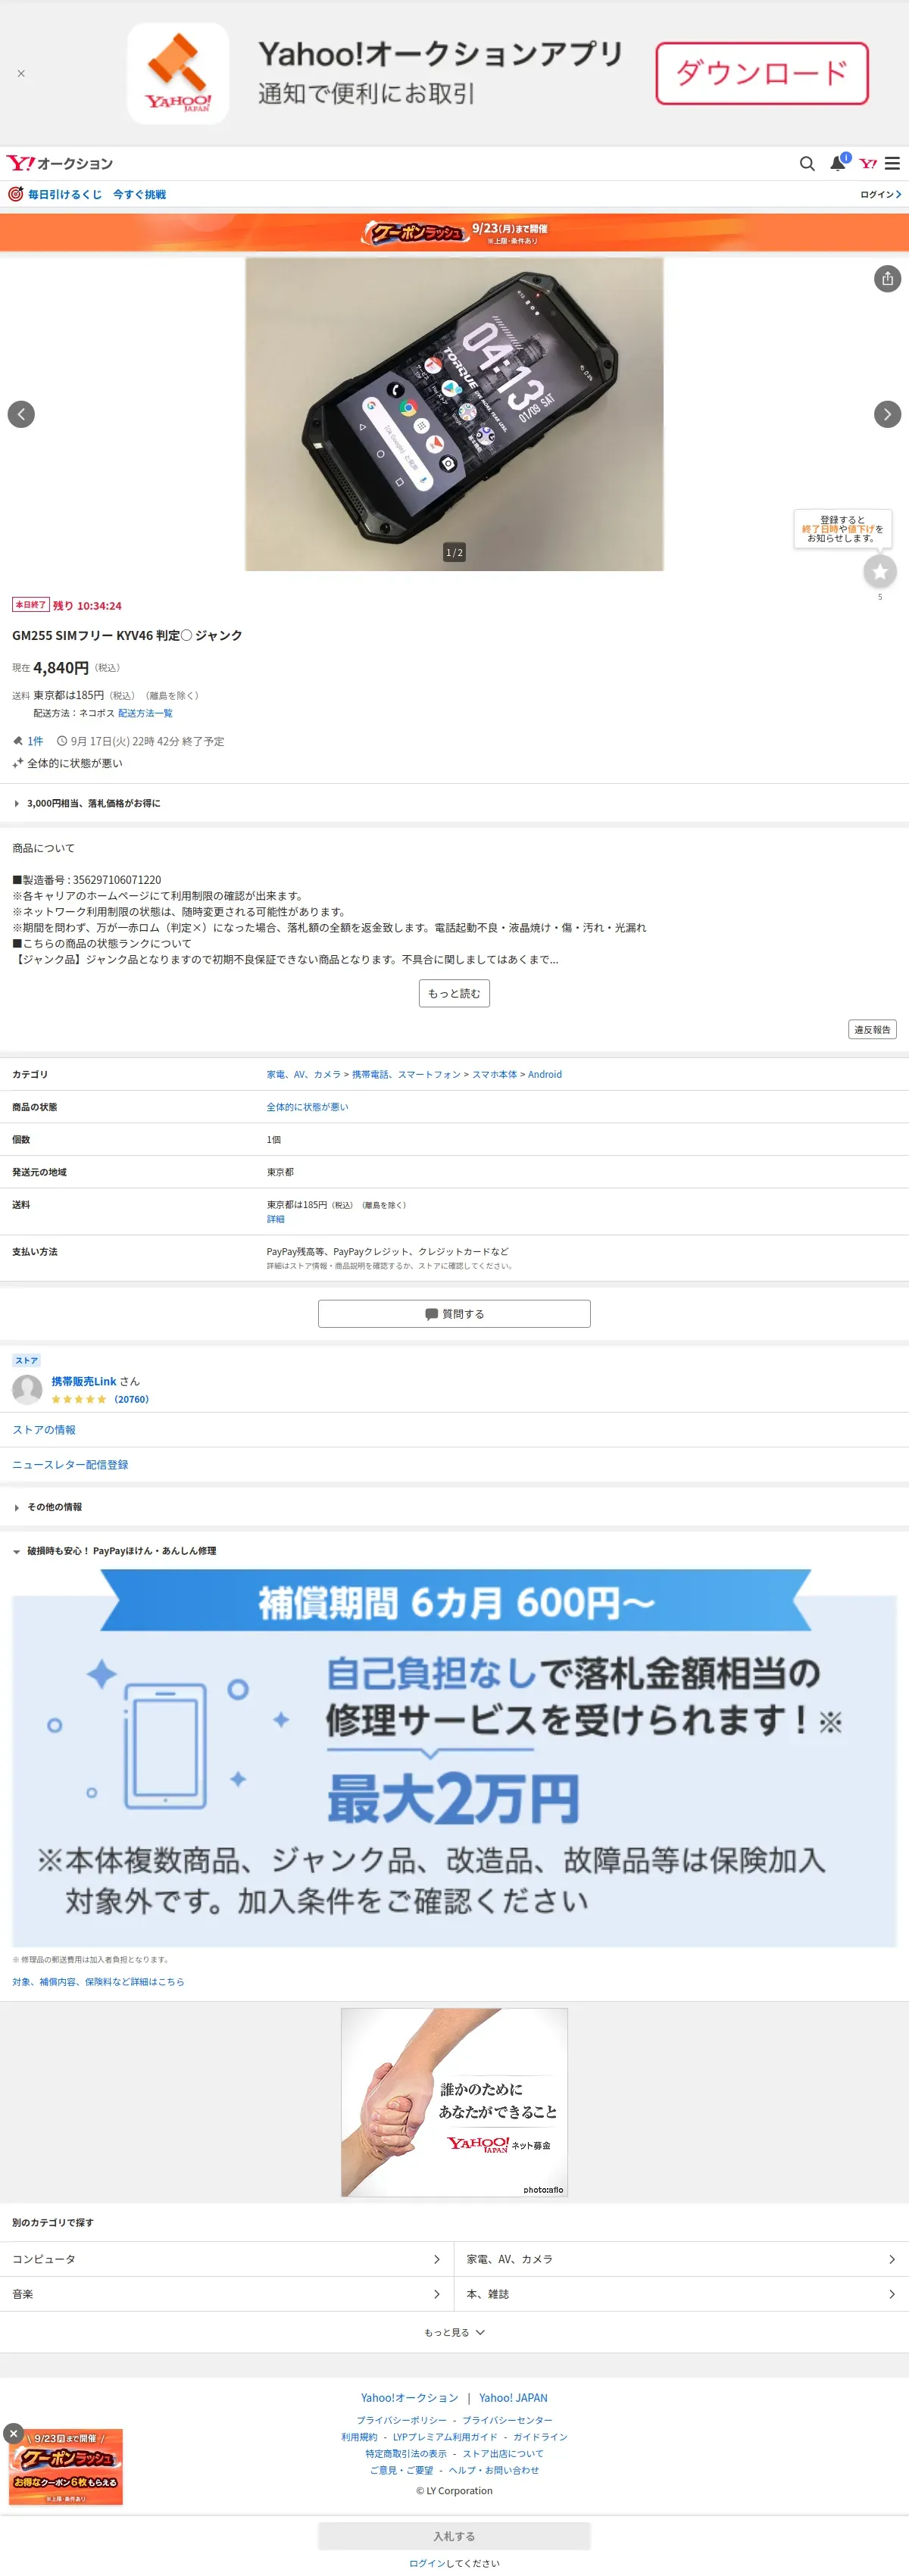The width and height of the screenshot is (909, 2576).
Task: Open search with the magnifier icon
Action: [806, 163]
